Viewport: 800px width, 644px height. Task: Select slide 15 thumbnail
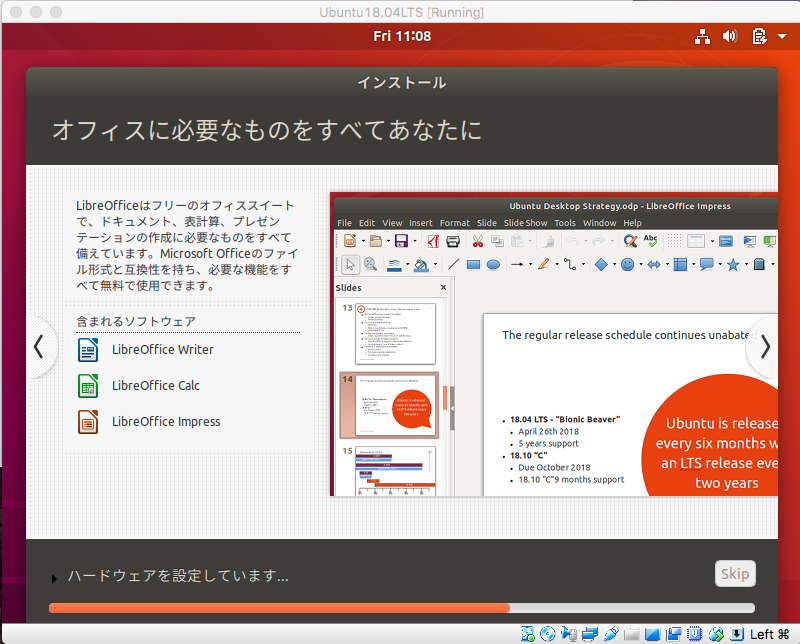(396, 472)
